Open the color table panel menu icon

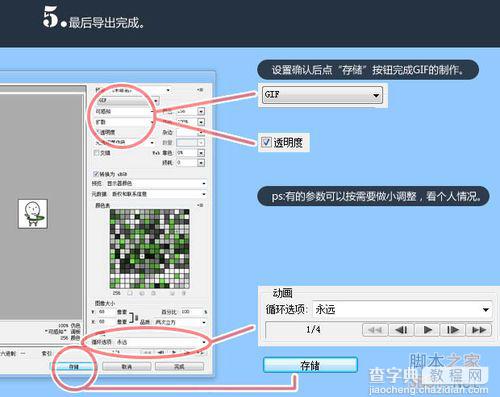click(200, 205)
